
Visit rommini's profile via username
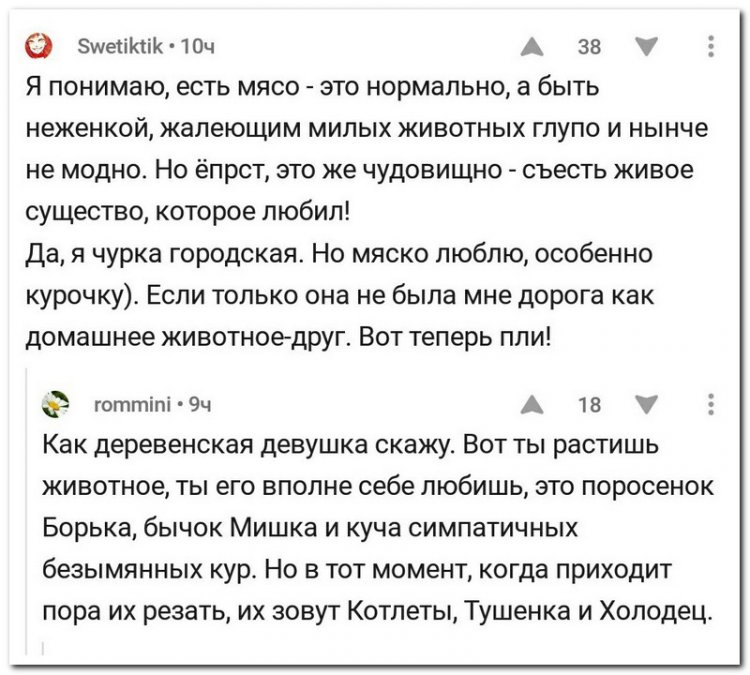133,405
